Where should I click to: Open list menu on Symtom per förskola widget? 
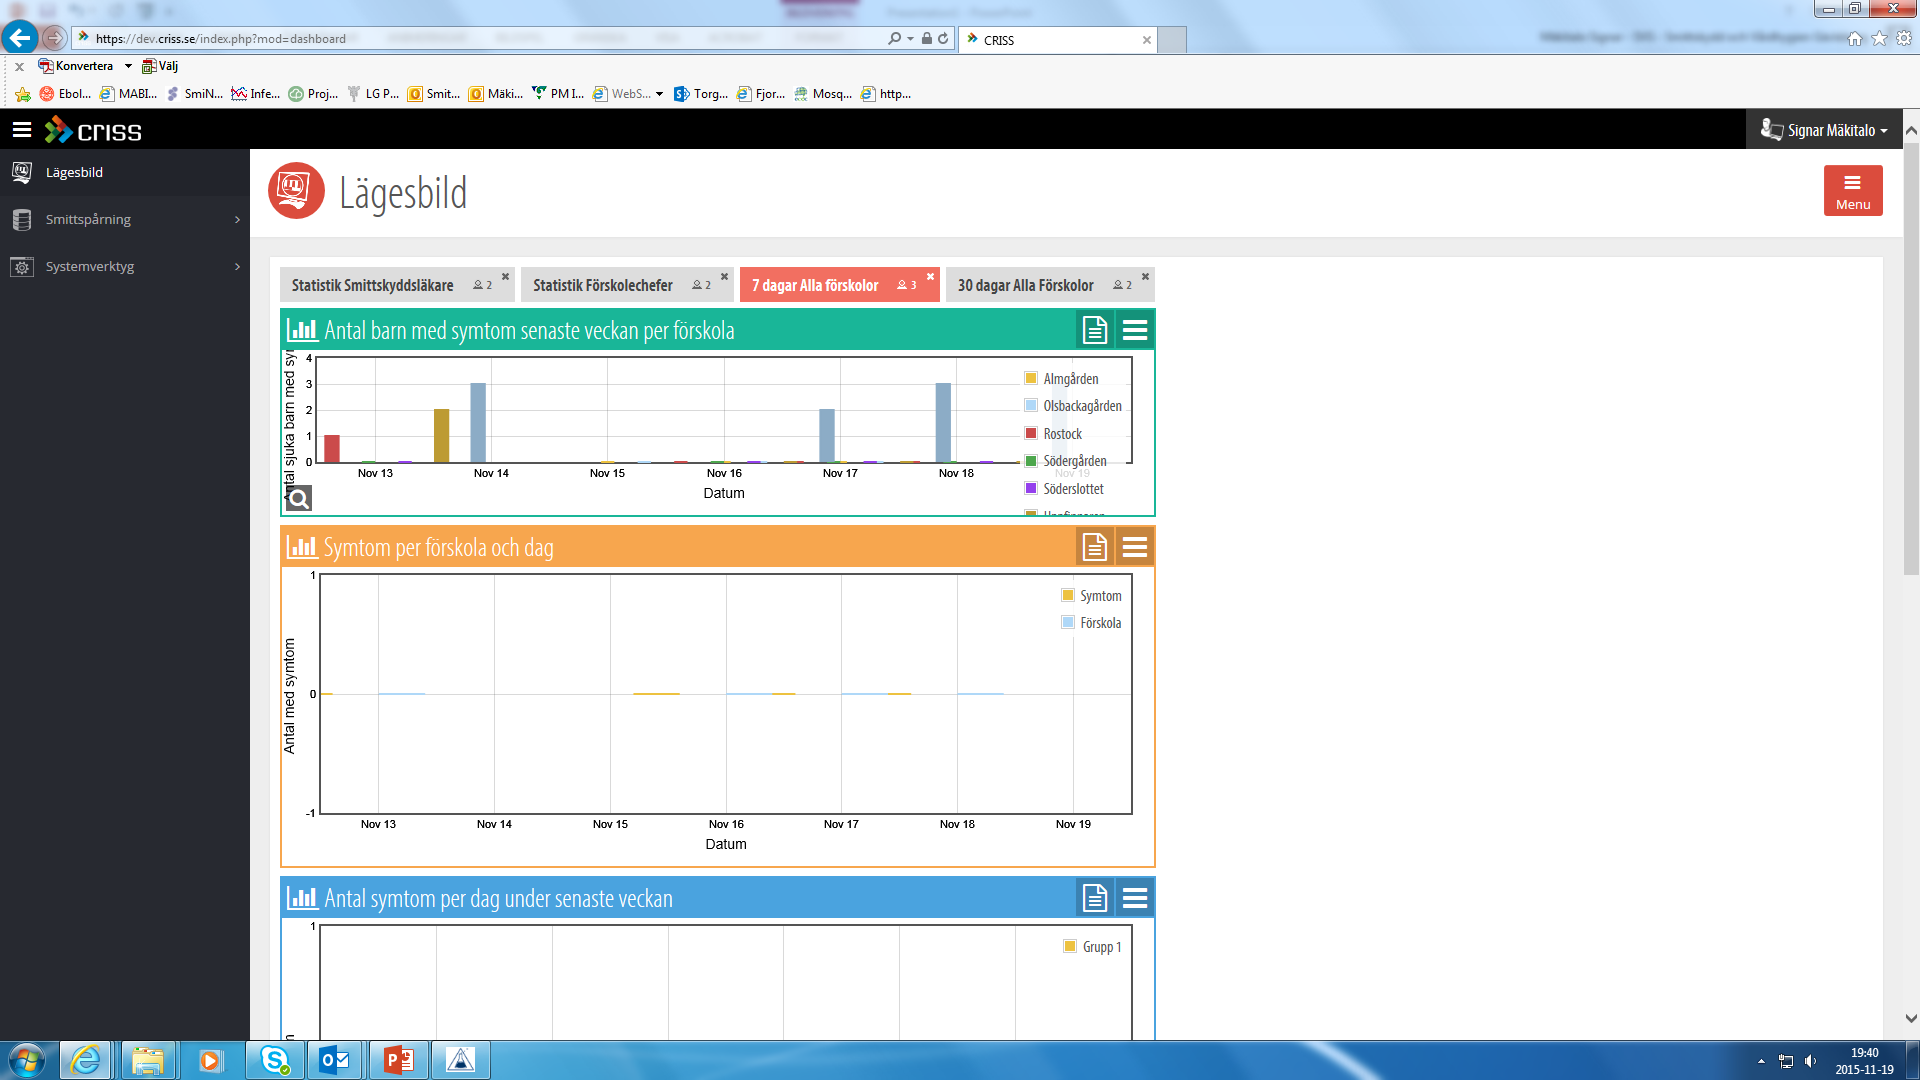click(x=1135, y=547)
